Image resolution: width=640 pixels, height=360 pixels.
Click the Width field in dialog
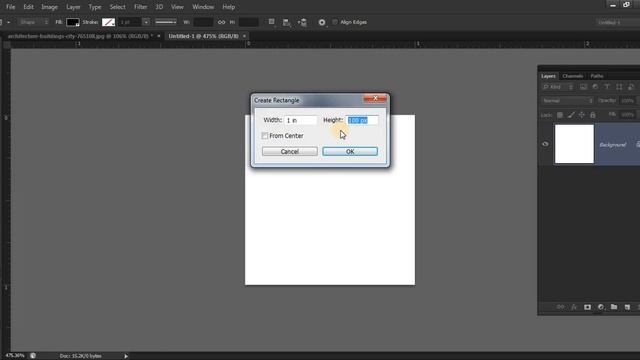click(300, 120)
